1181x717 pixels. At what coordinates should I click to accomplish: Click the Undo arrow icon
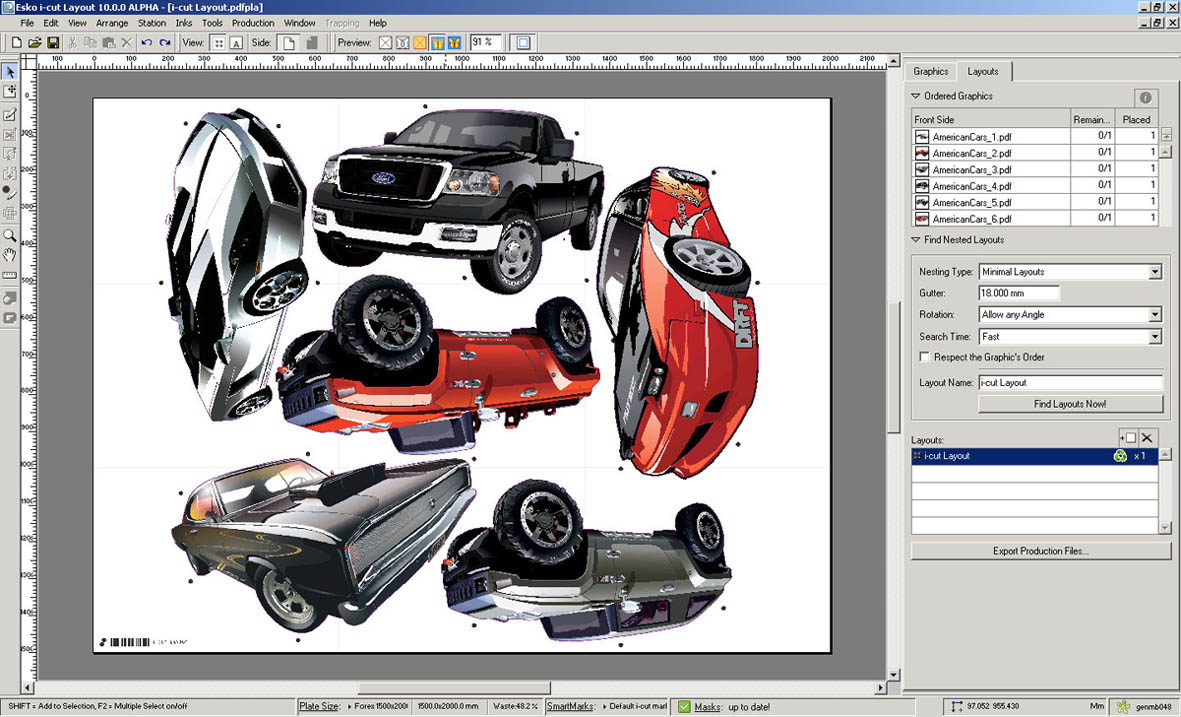coord(147,43)
